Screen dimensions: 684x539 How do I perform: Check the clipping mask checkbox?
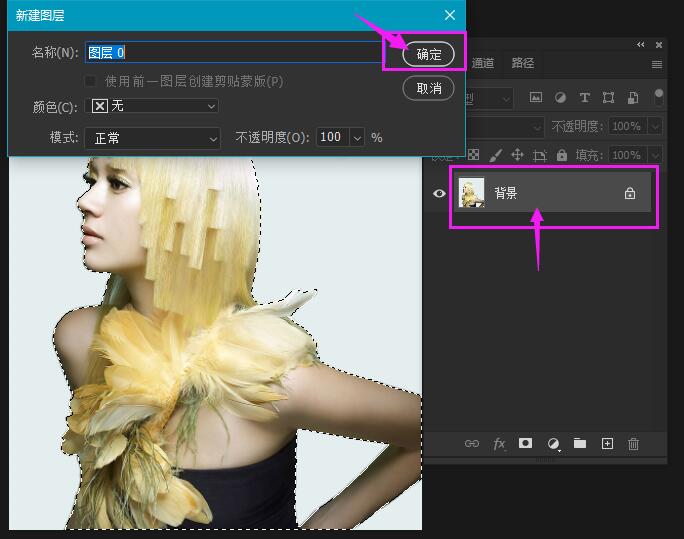(x=91, y=81)
